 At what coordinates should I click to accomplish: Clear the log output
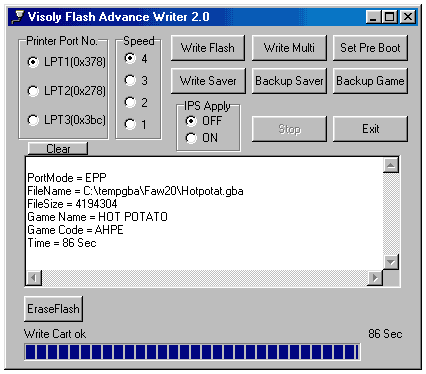pos(58,149)
